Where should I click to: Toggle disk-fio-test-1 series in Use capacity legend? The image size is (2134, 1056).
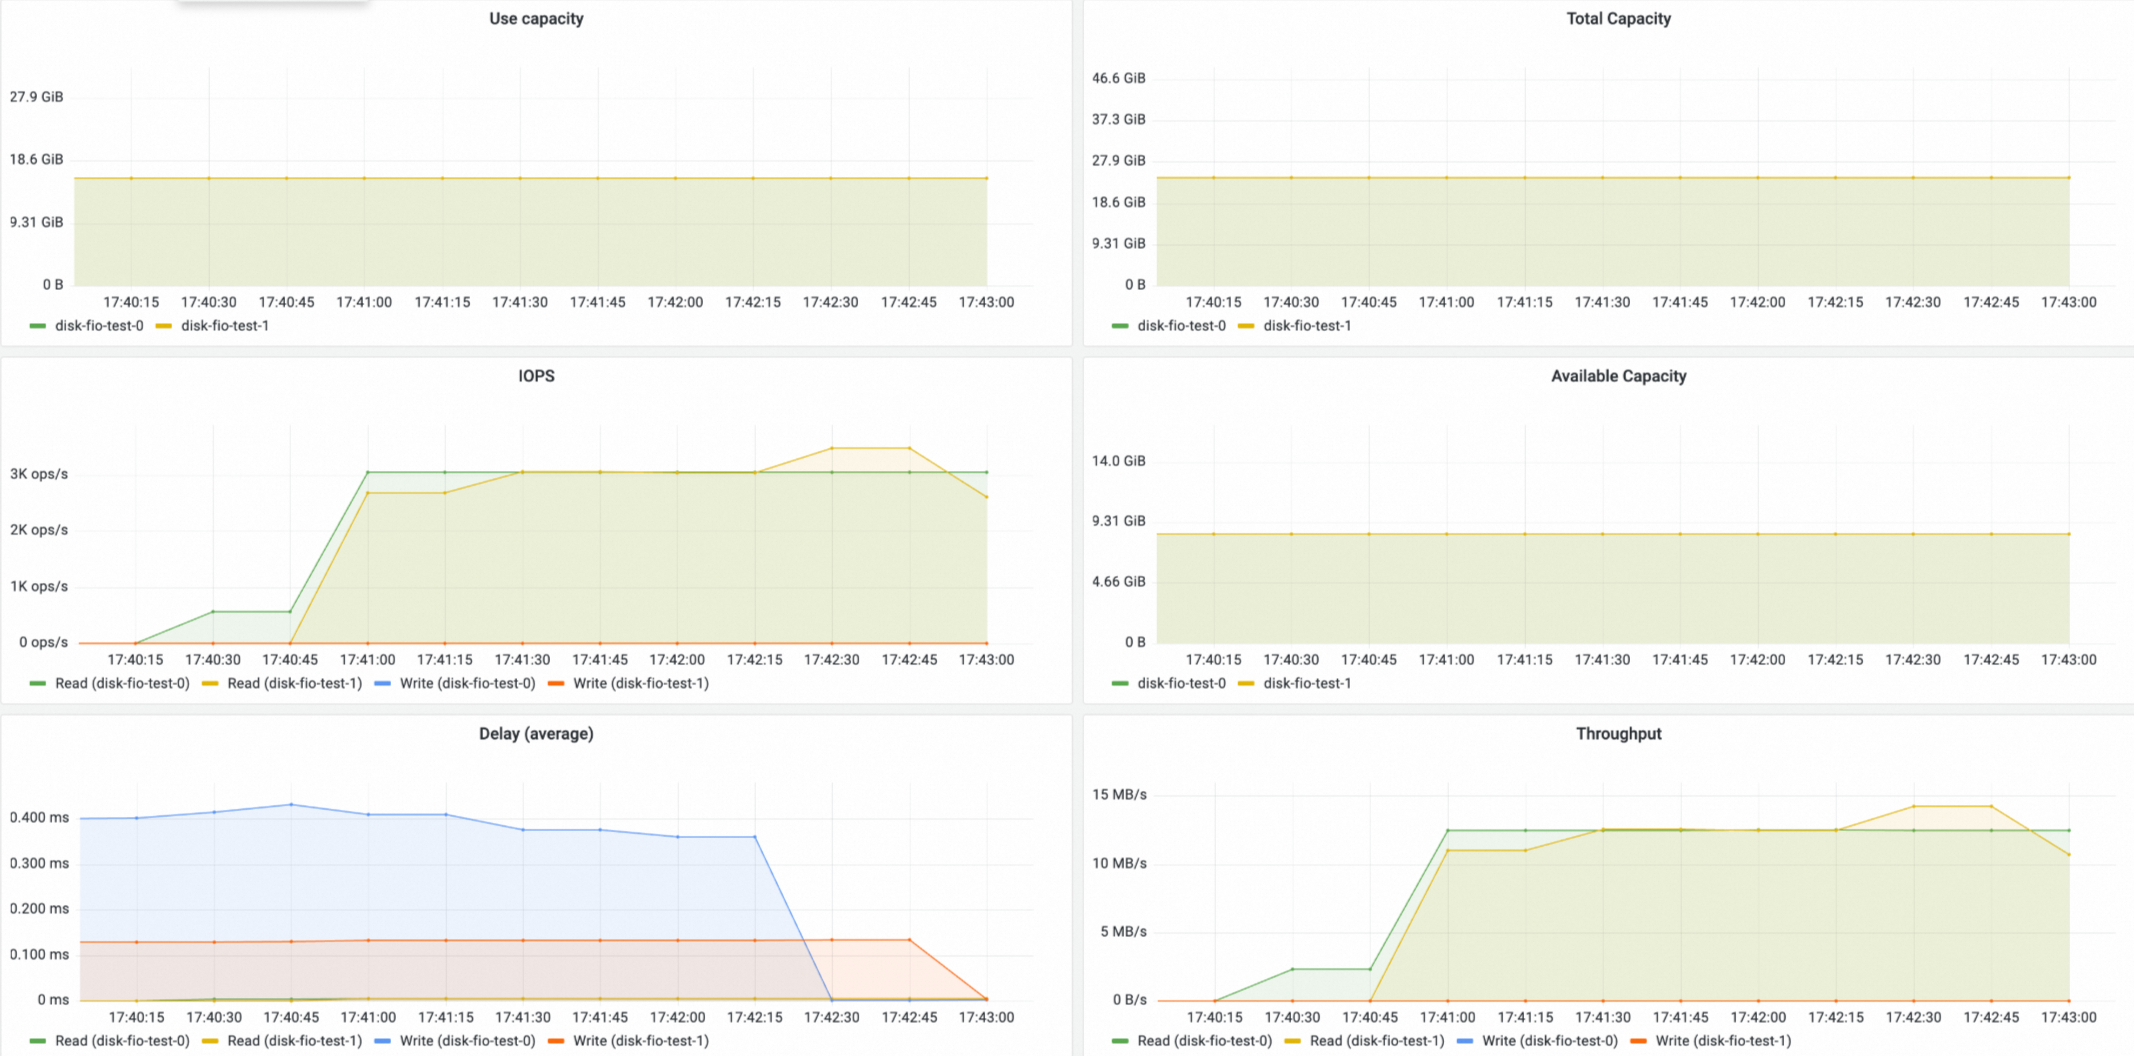pos(225,326)
